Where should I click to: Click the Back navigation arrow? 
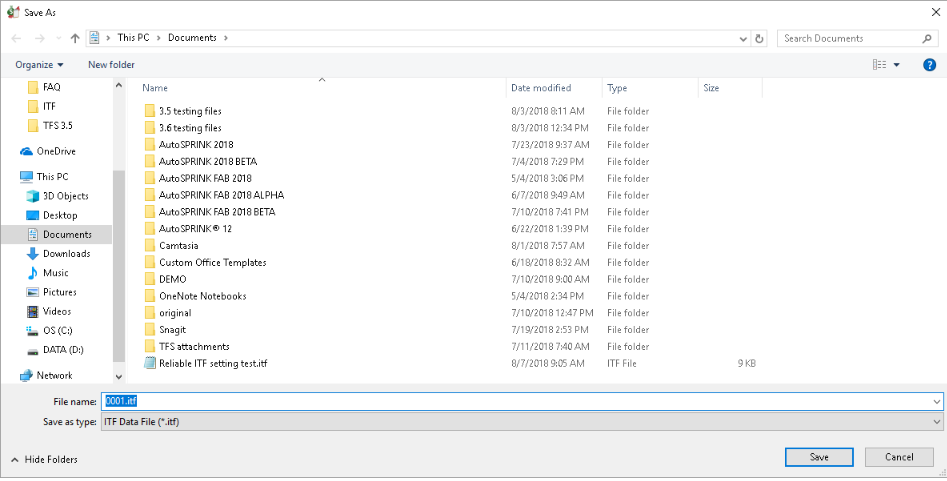point(16,38)
